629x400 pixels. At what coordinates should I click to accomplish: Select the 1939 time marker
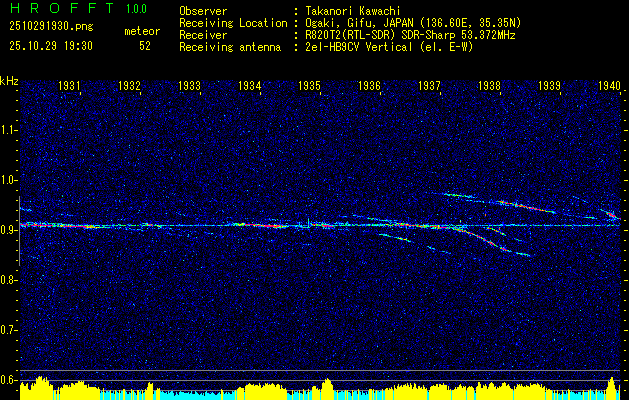click(x=549, y=85)
